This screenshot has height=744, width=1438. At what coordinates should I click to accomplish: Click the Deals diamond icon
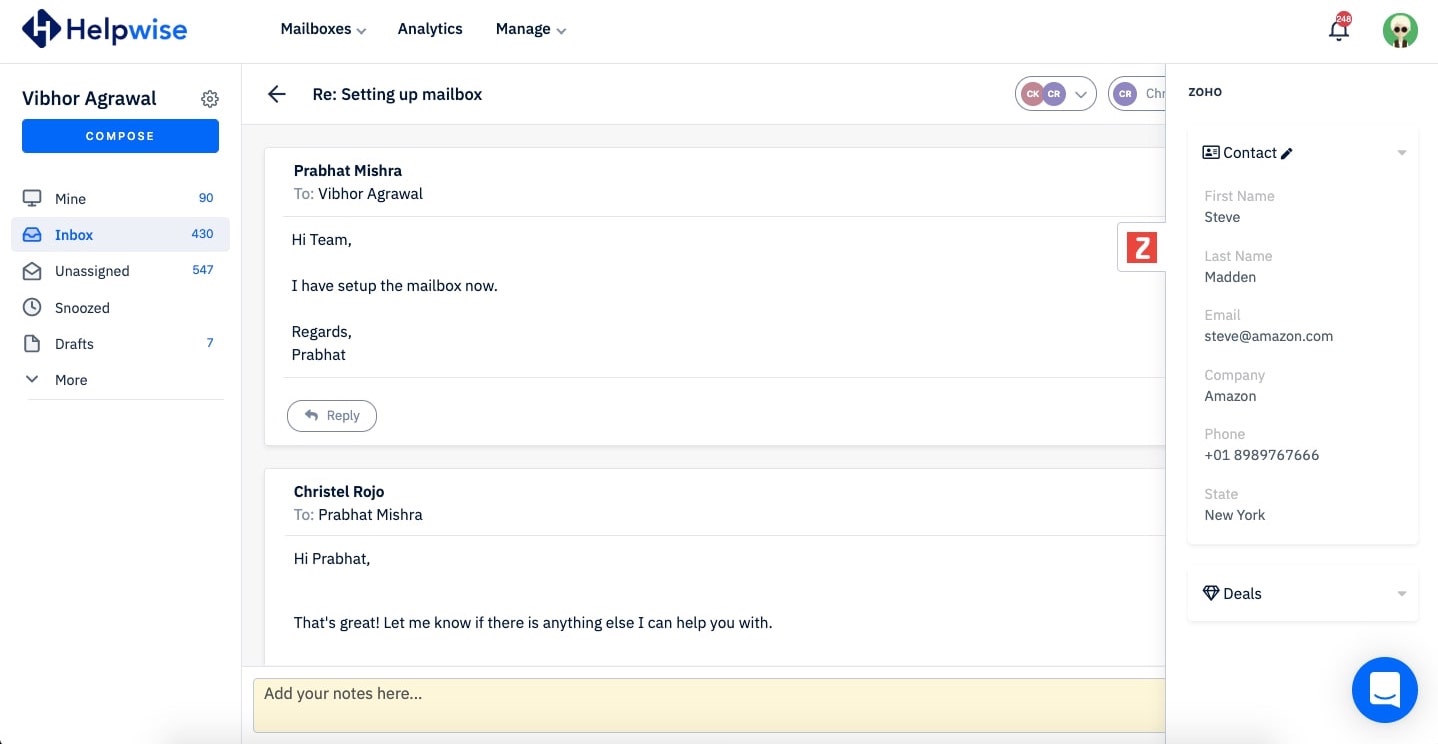tap(1211, 593)
